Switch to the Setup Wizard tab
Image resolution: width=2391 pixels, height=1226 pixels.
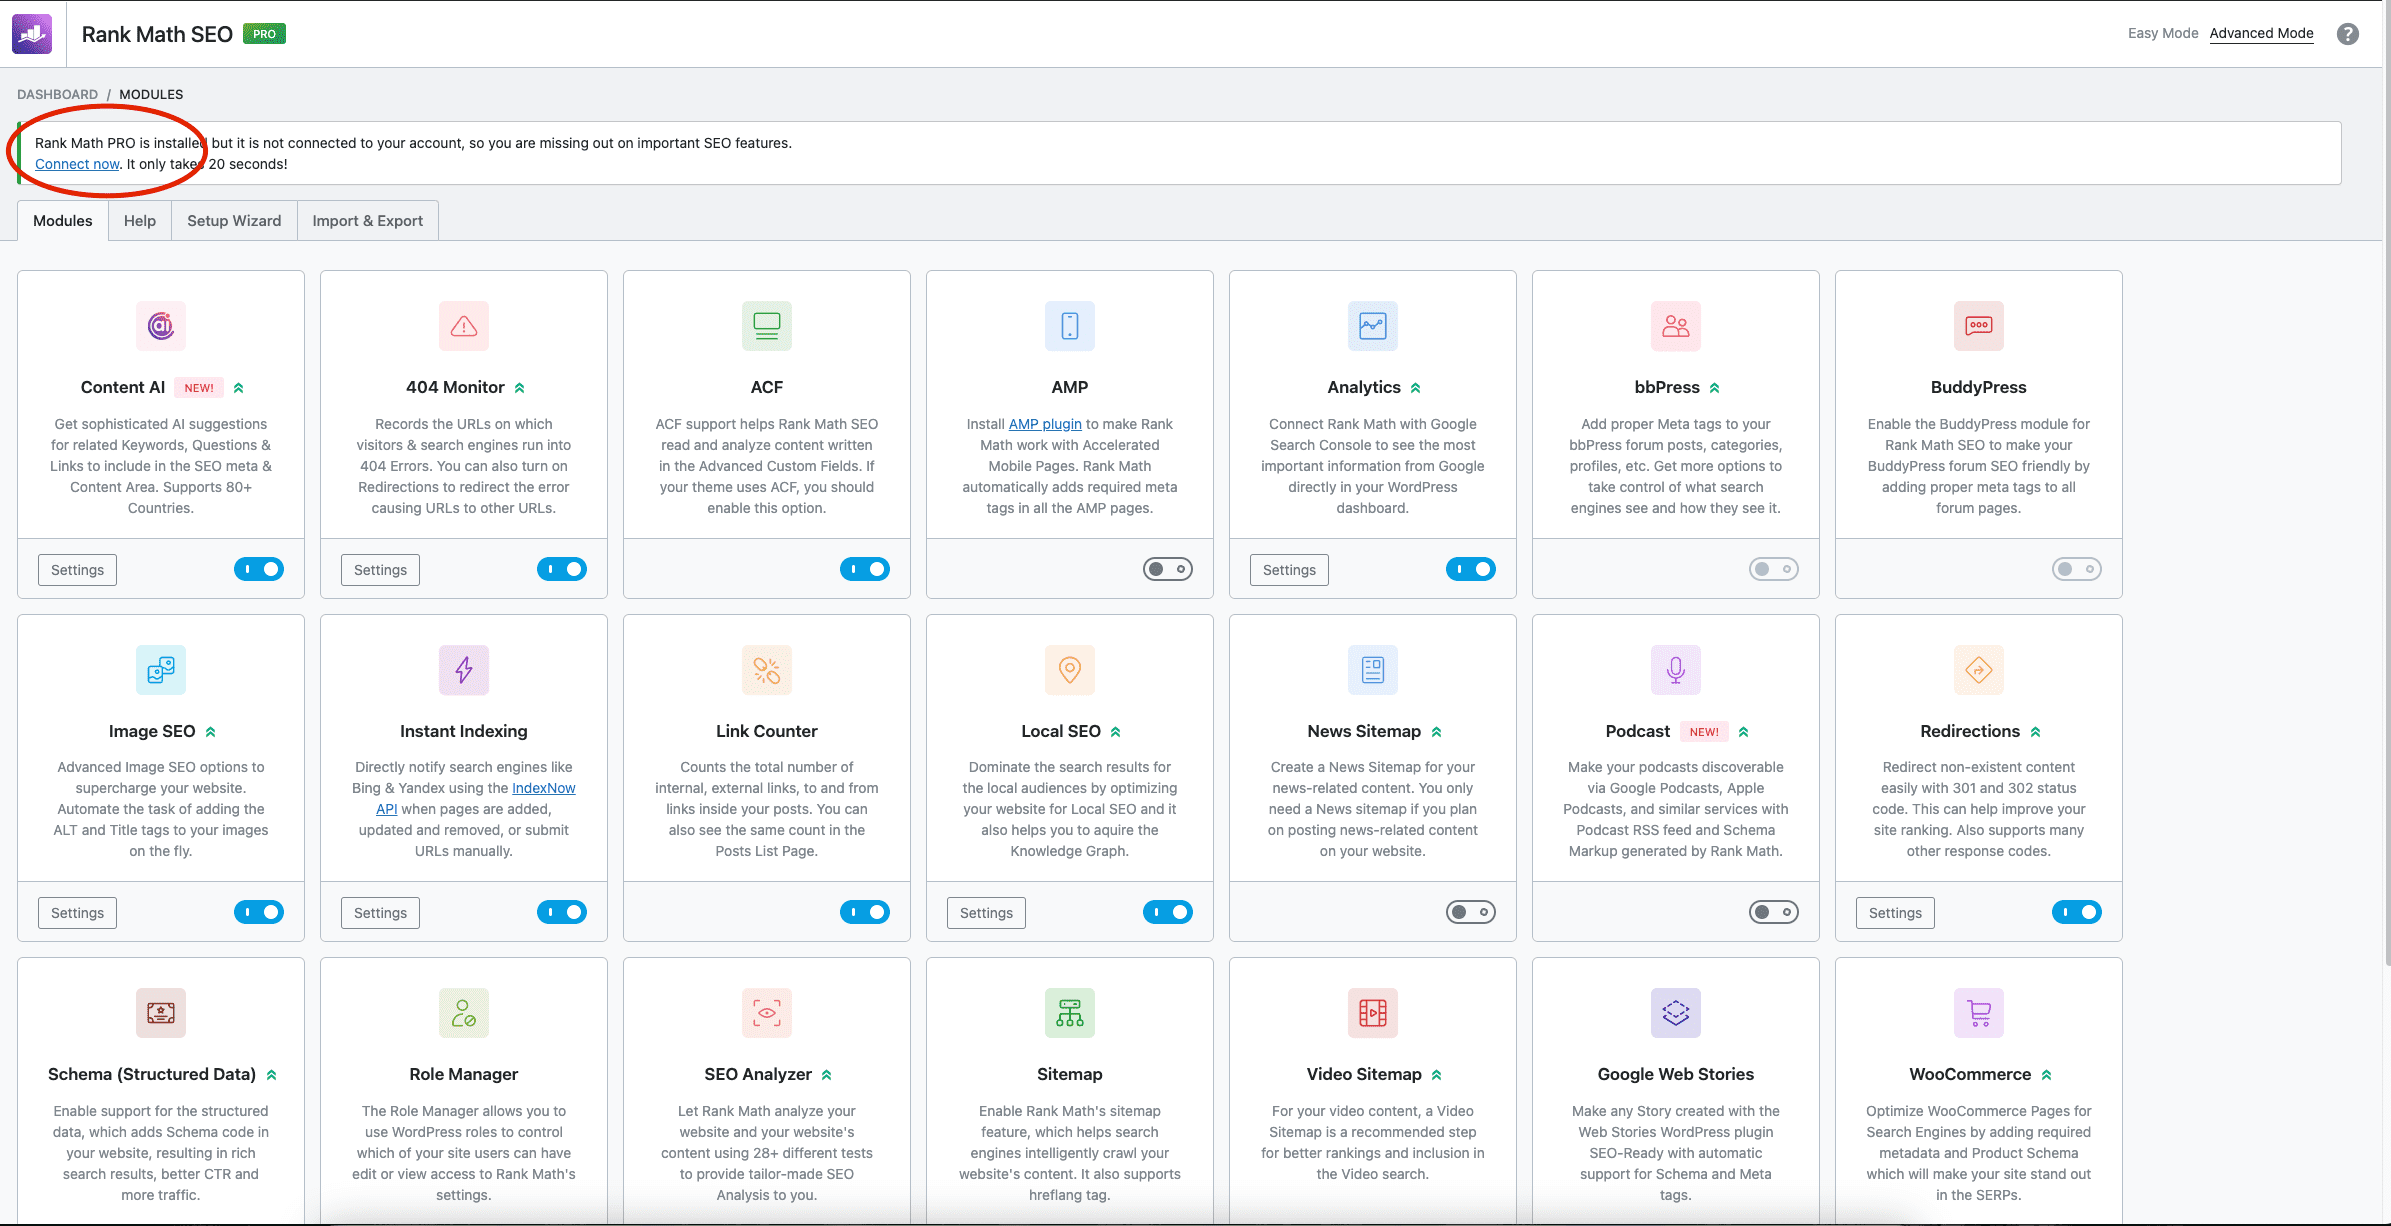[x=234, y=221]
